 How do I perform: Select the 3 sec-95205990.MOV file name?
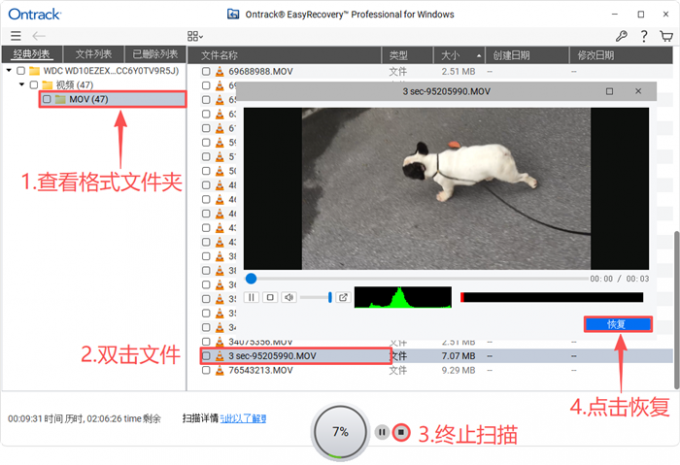272,356
